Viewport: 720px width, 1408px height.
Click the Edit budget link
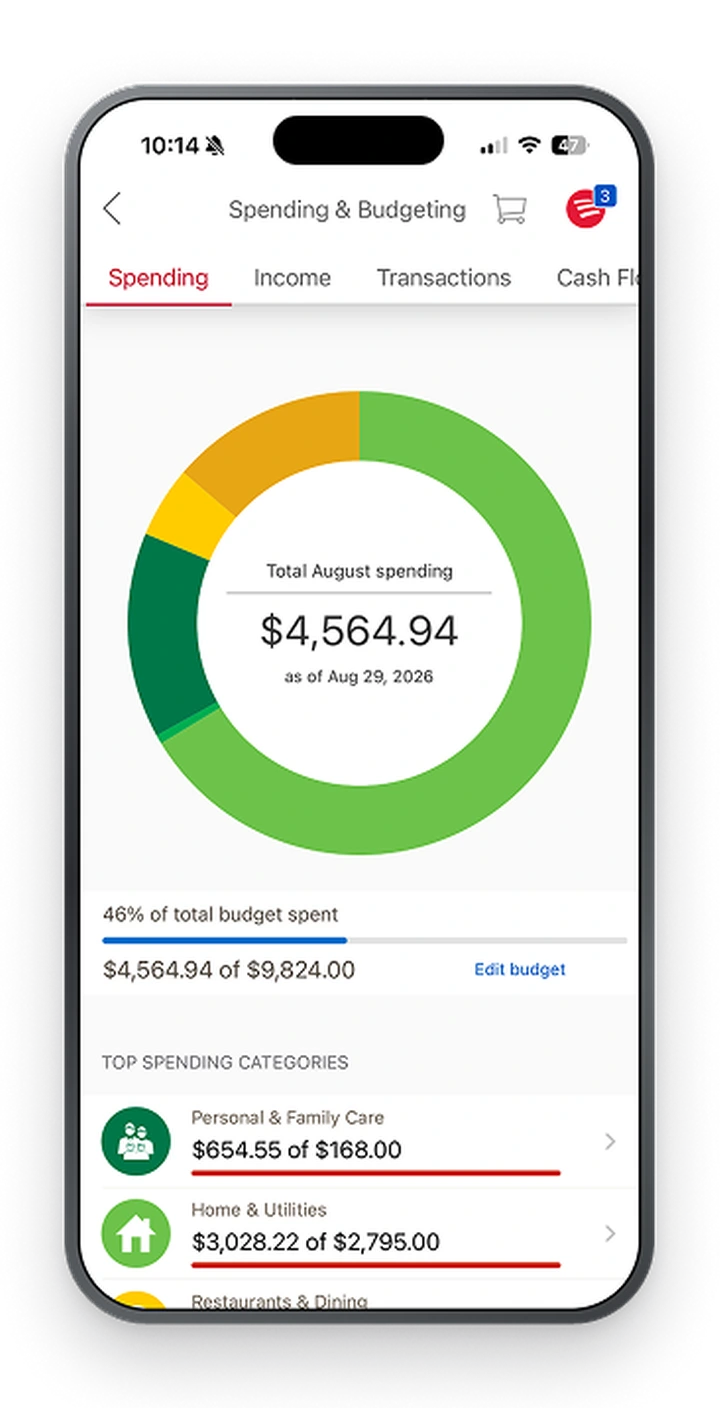tap(520, 969)
